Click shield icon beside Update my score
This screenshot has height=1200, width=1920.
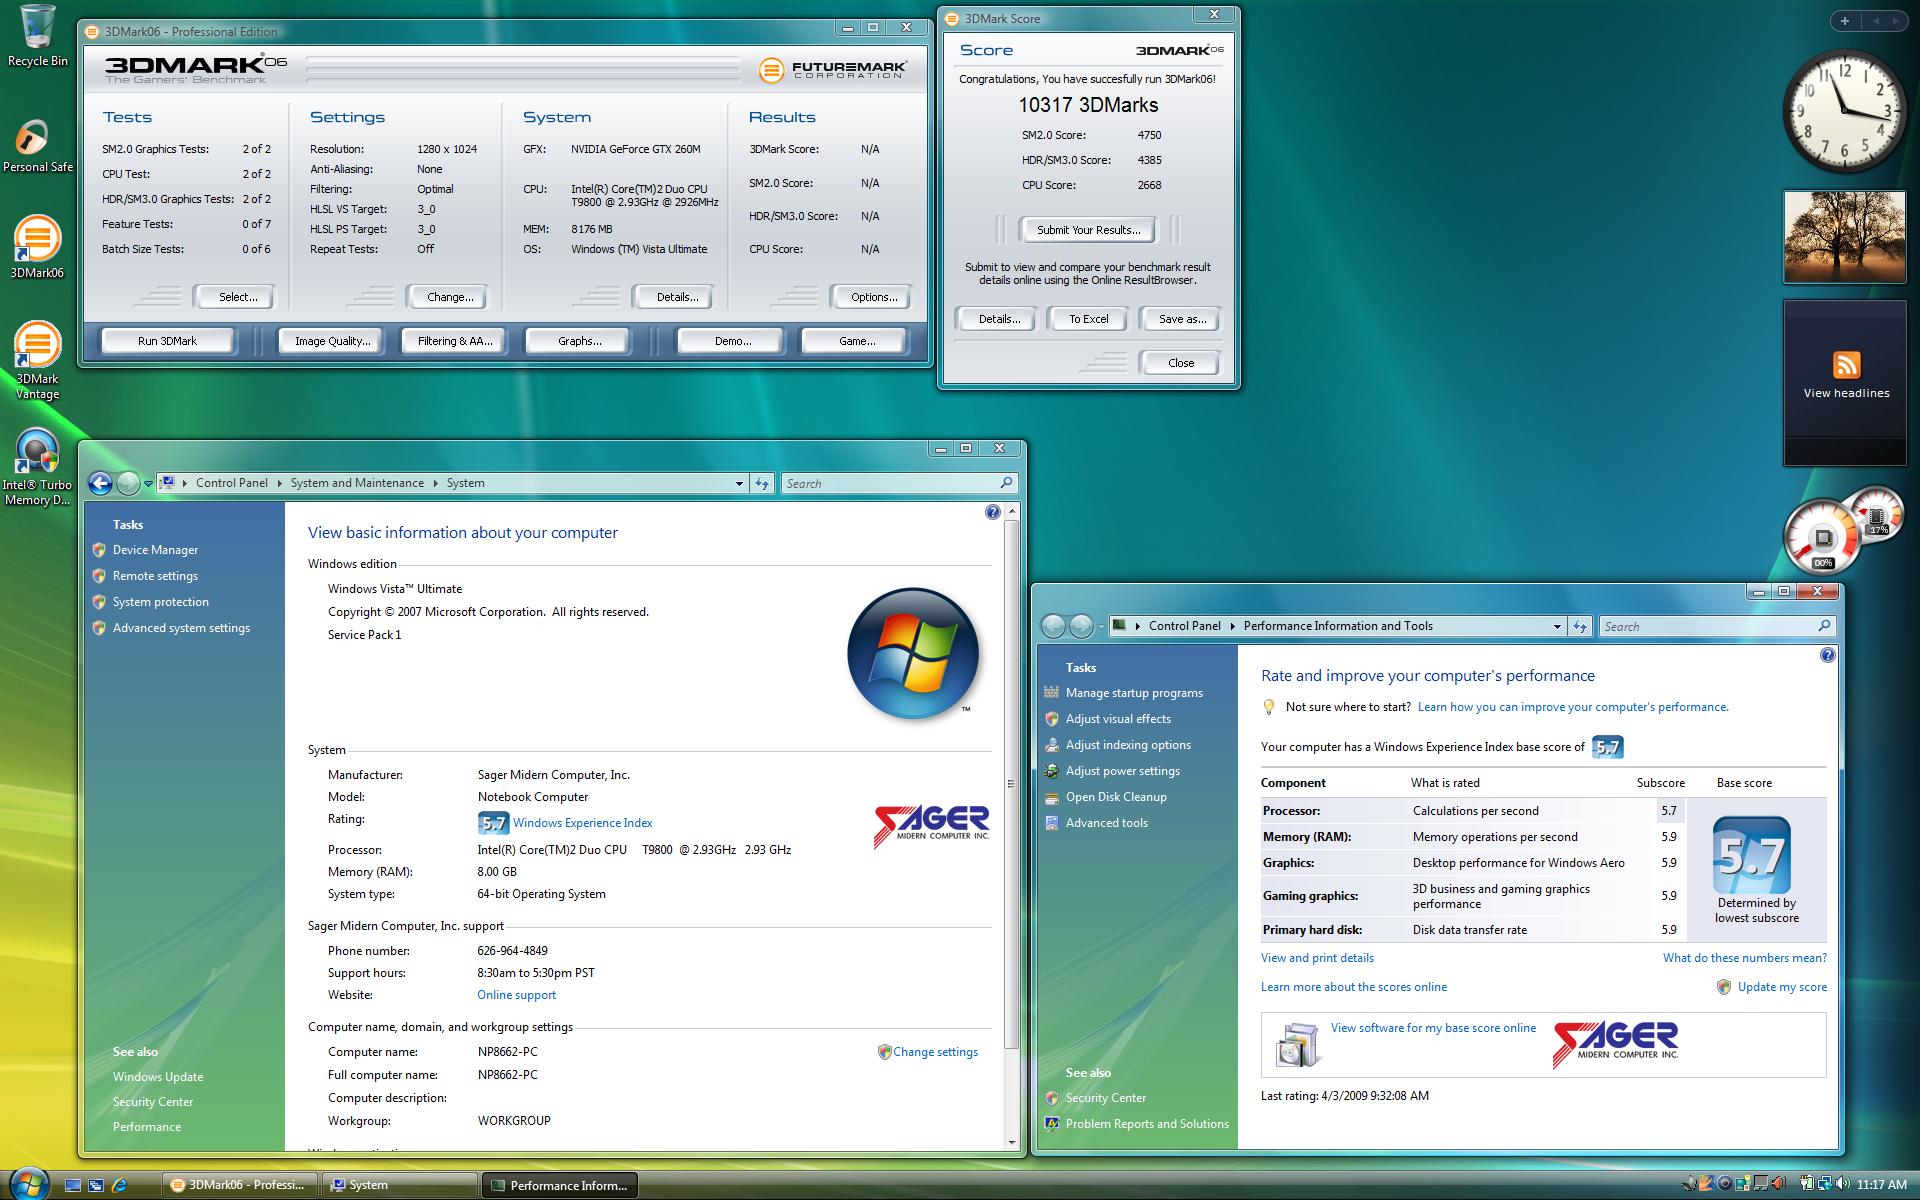pyautogui.click(x=1723, y=987)
